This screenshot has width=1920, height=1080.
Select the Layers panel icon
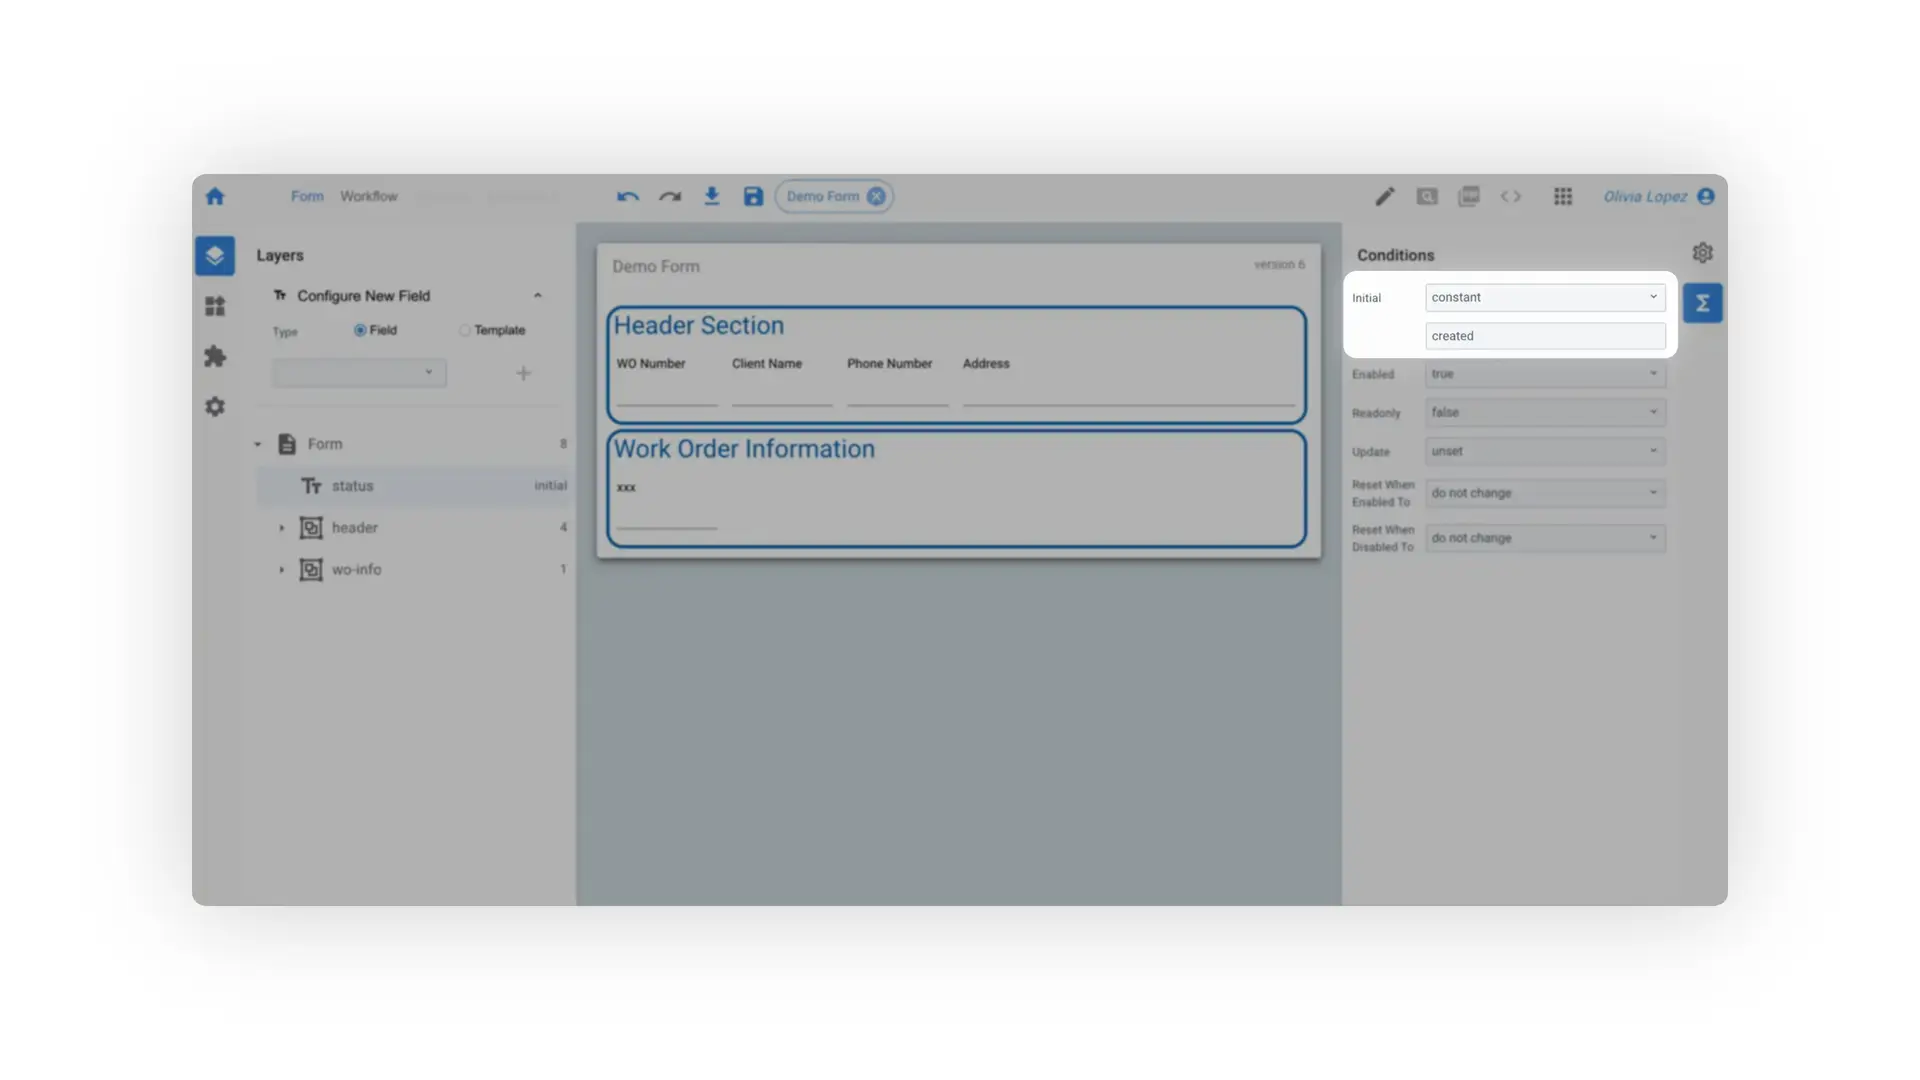click(214, 255)
